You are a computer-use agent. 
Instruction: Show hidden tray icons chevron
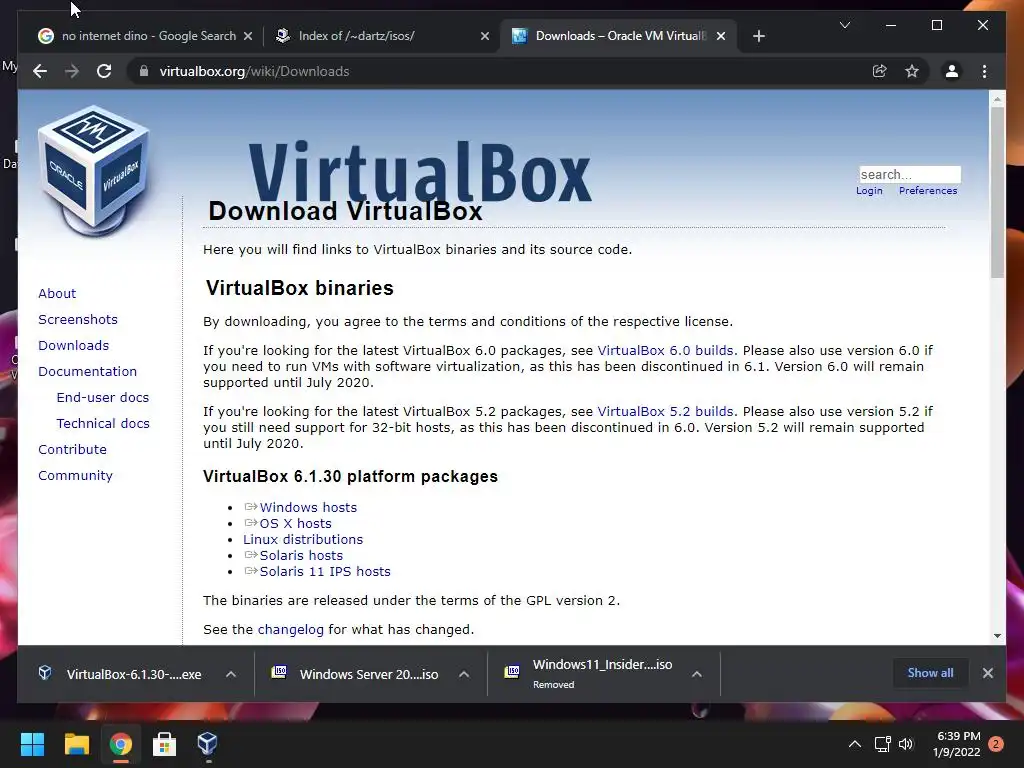854,744
